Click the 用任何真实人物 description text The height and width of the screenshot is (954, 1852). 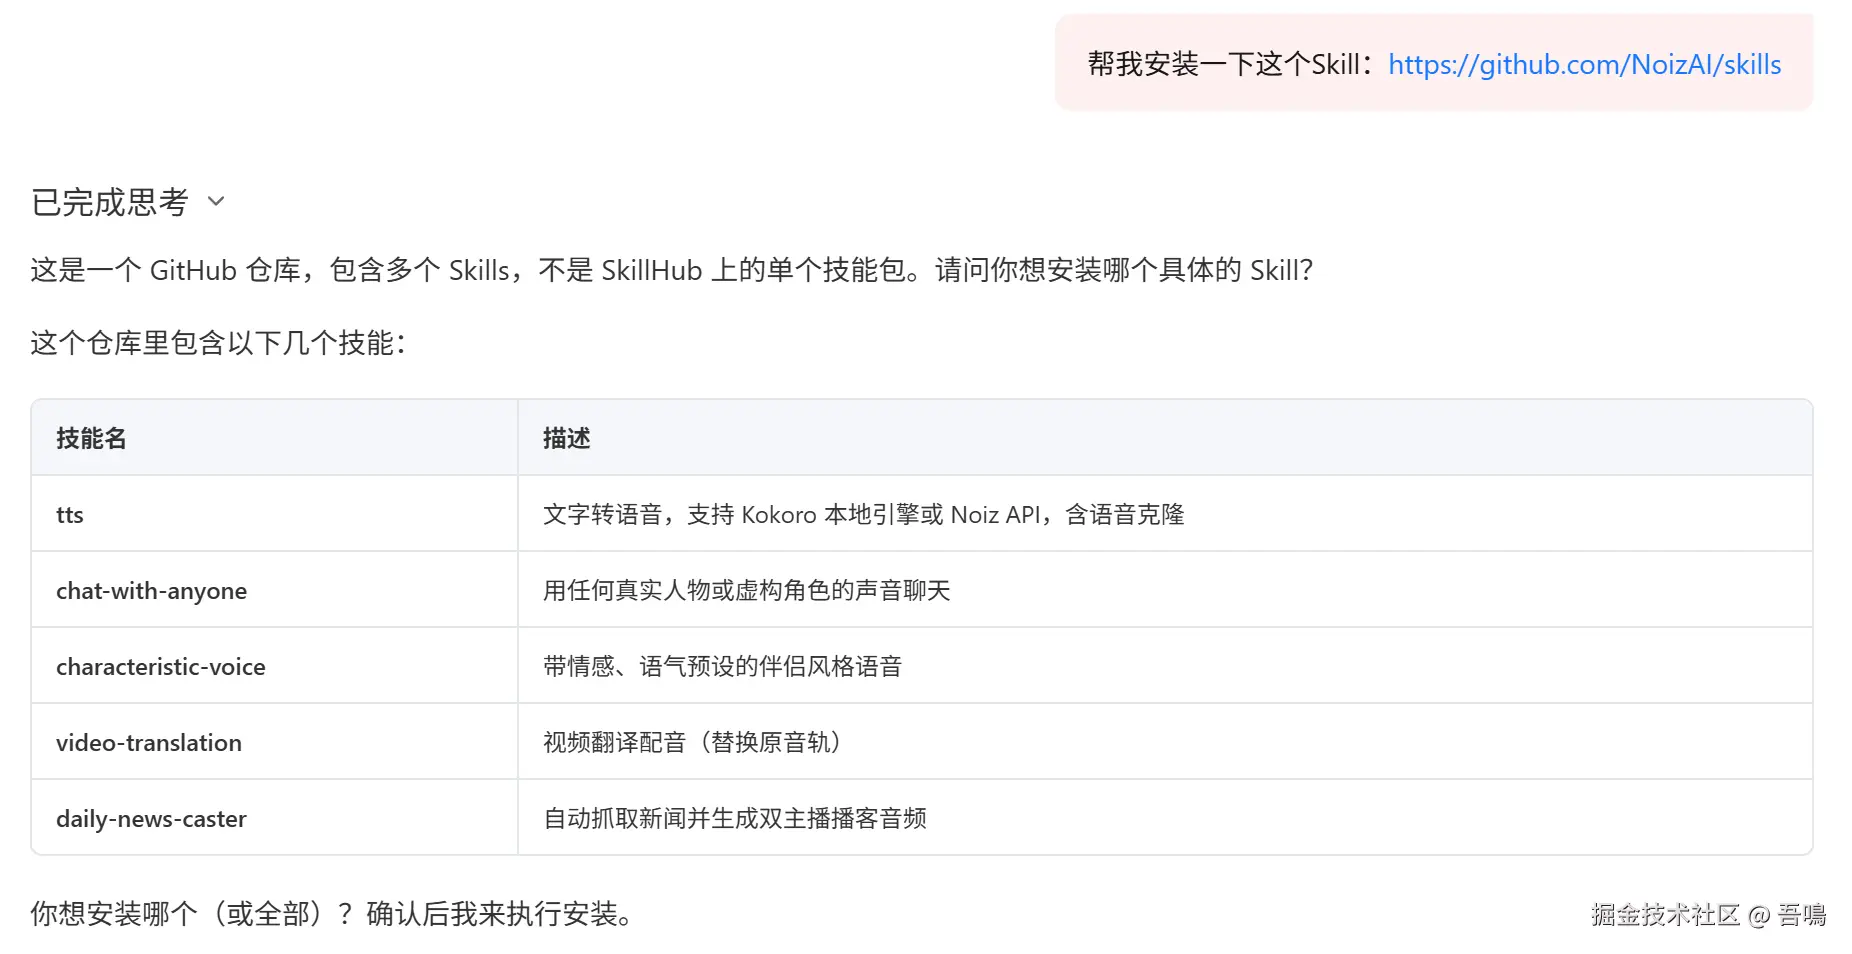[x=746, y=591]
